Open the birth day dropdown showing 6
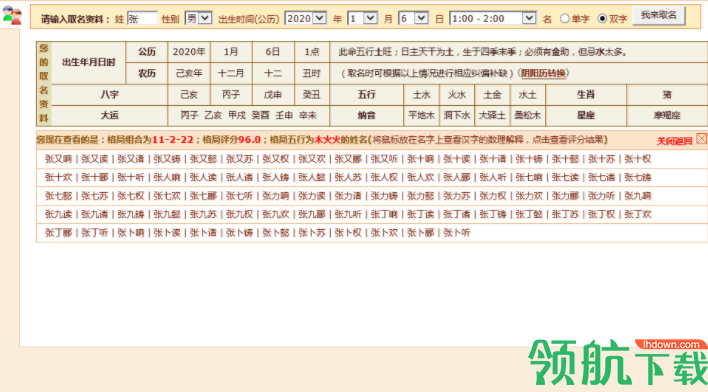 (414, 19)
